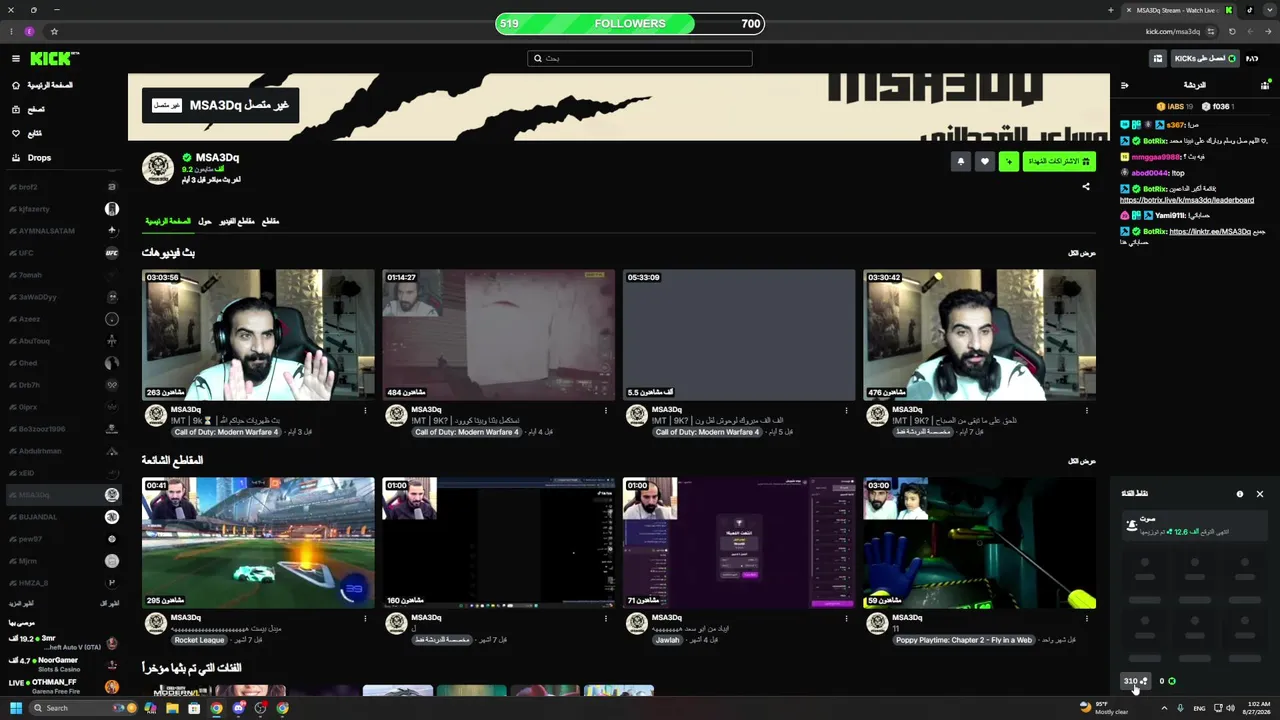
Task: Open the 05:33:09 stream video thumbnail
Action: tap(739, 335)
